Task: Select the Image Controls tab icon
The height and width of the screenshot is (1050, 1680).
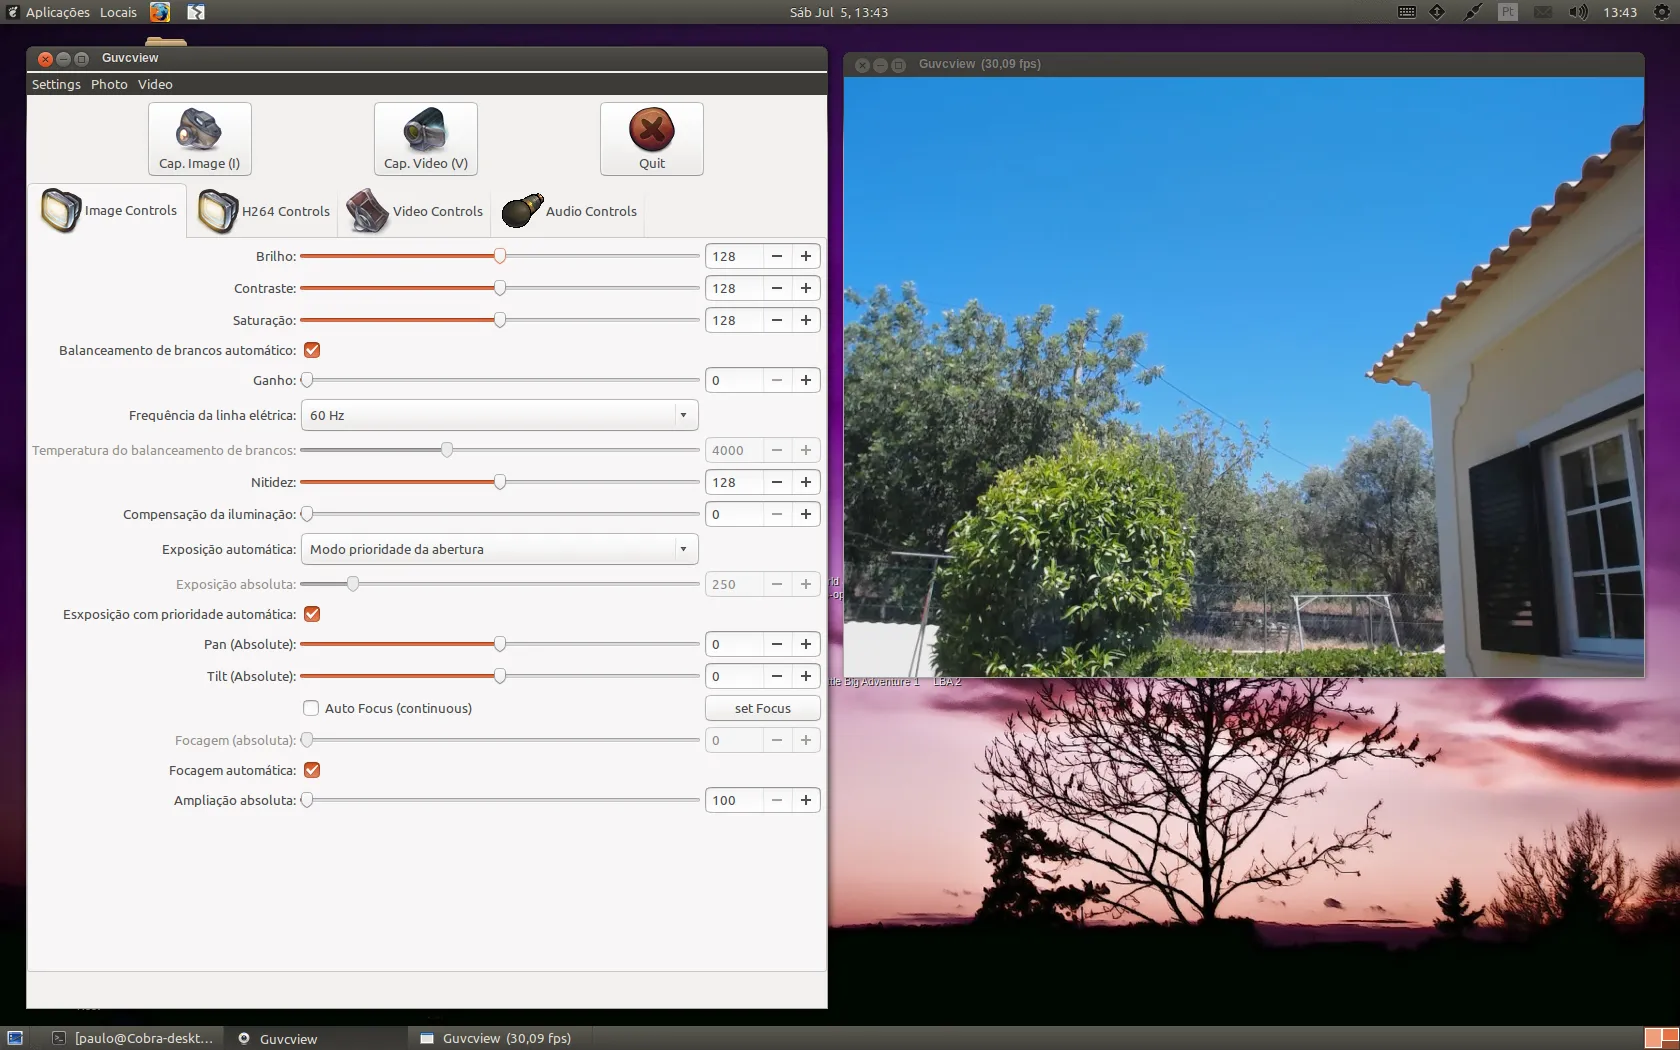Action: tap(59, 211)
